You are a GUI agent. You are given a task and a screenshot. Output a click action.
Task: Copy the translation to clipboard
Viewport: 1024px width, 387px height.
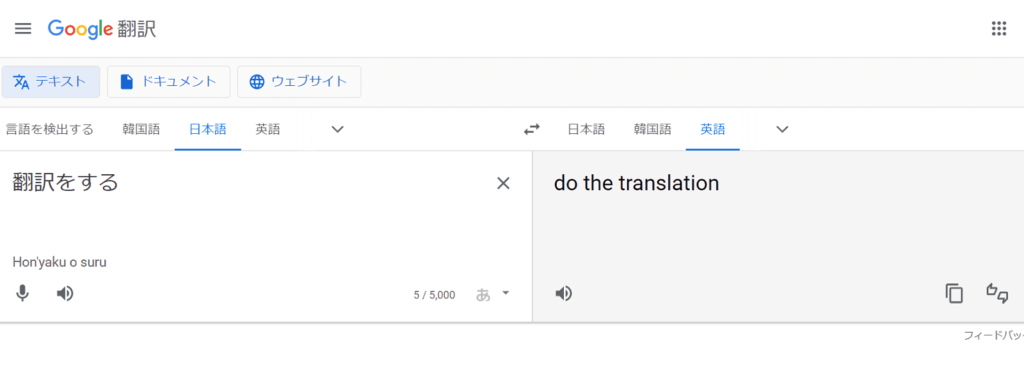tap(954, 294)
